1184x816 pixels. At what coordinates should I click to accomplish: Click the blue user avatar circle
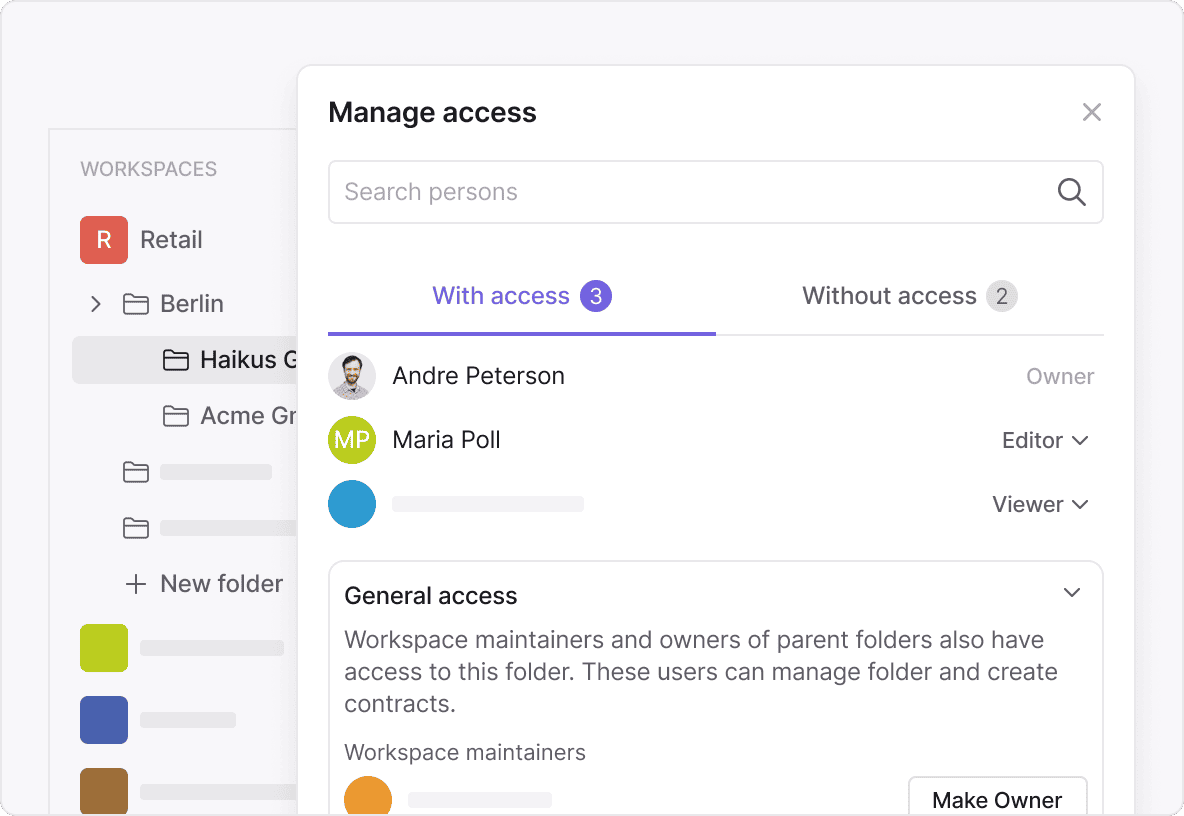click(352, 504)
